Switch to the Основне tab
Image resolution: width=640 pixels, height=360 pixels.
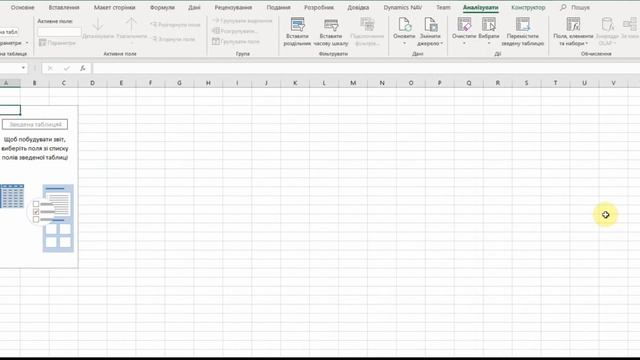tap(22, 7)
